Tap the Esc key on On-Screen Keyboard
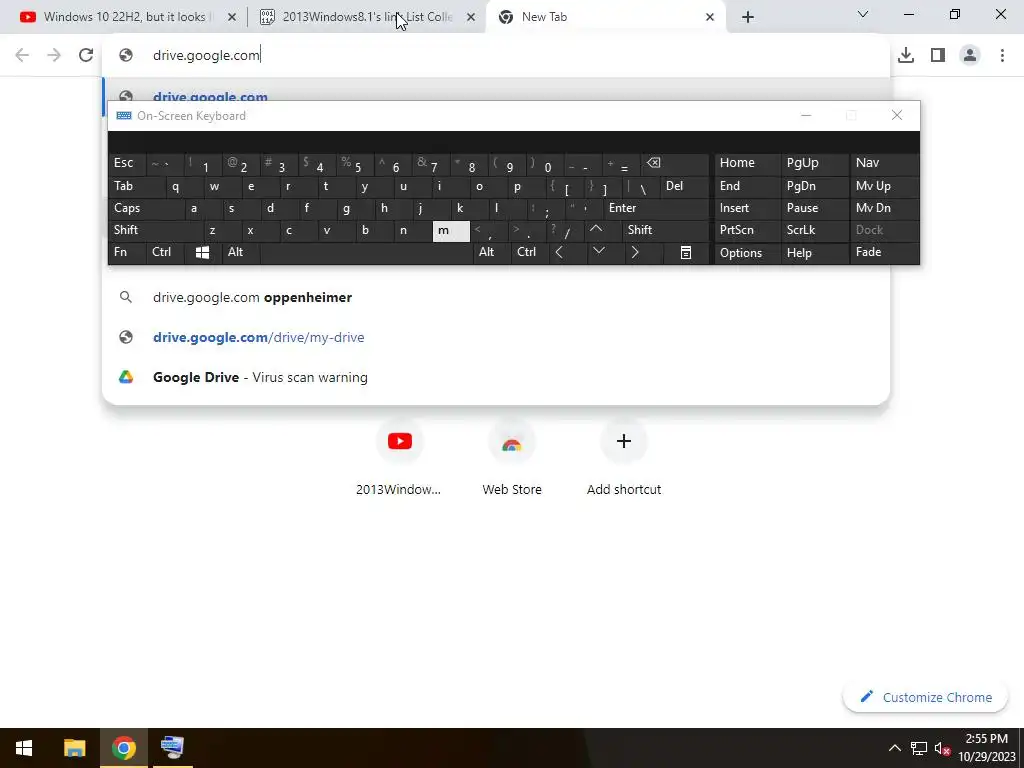 [127, 163]
